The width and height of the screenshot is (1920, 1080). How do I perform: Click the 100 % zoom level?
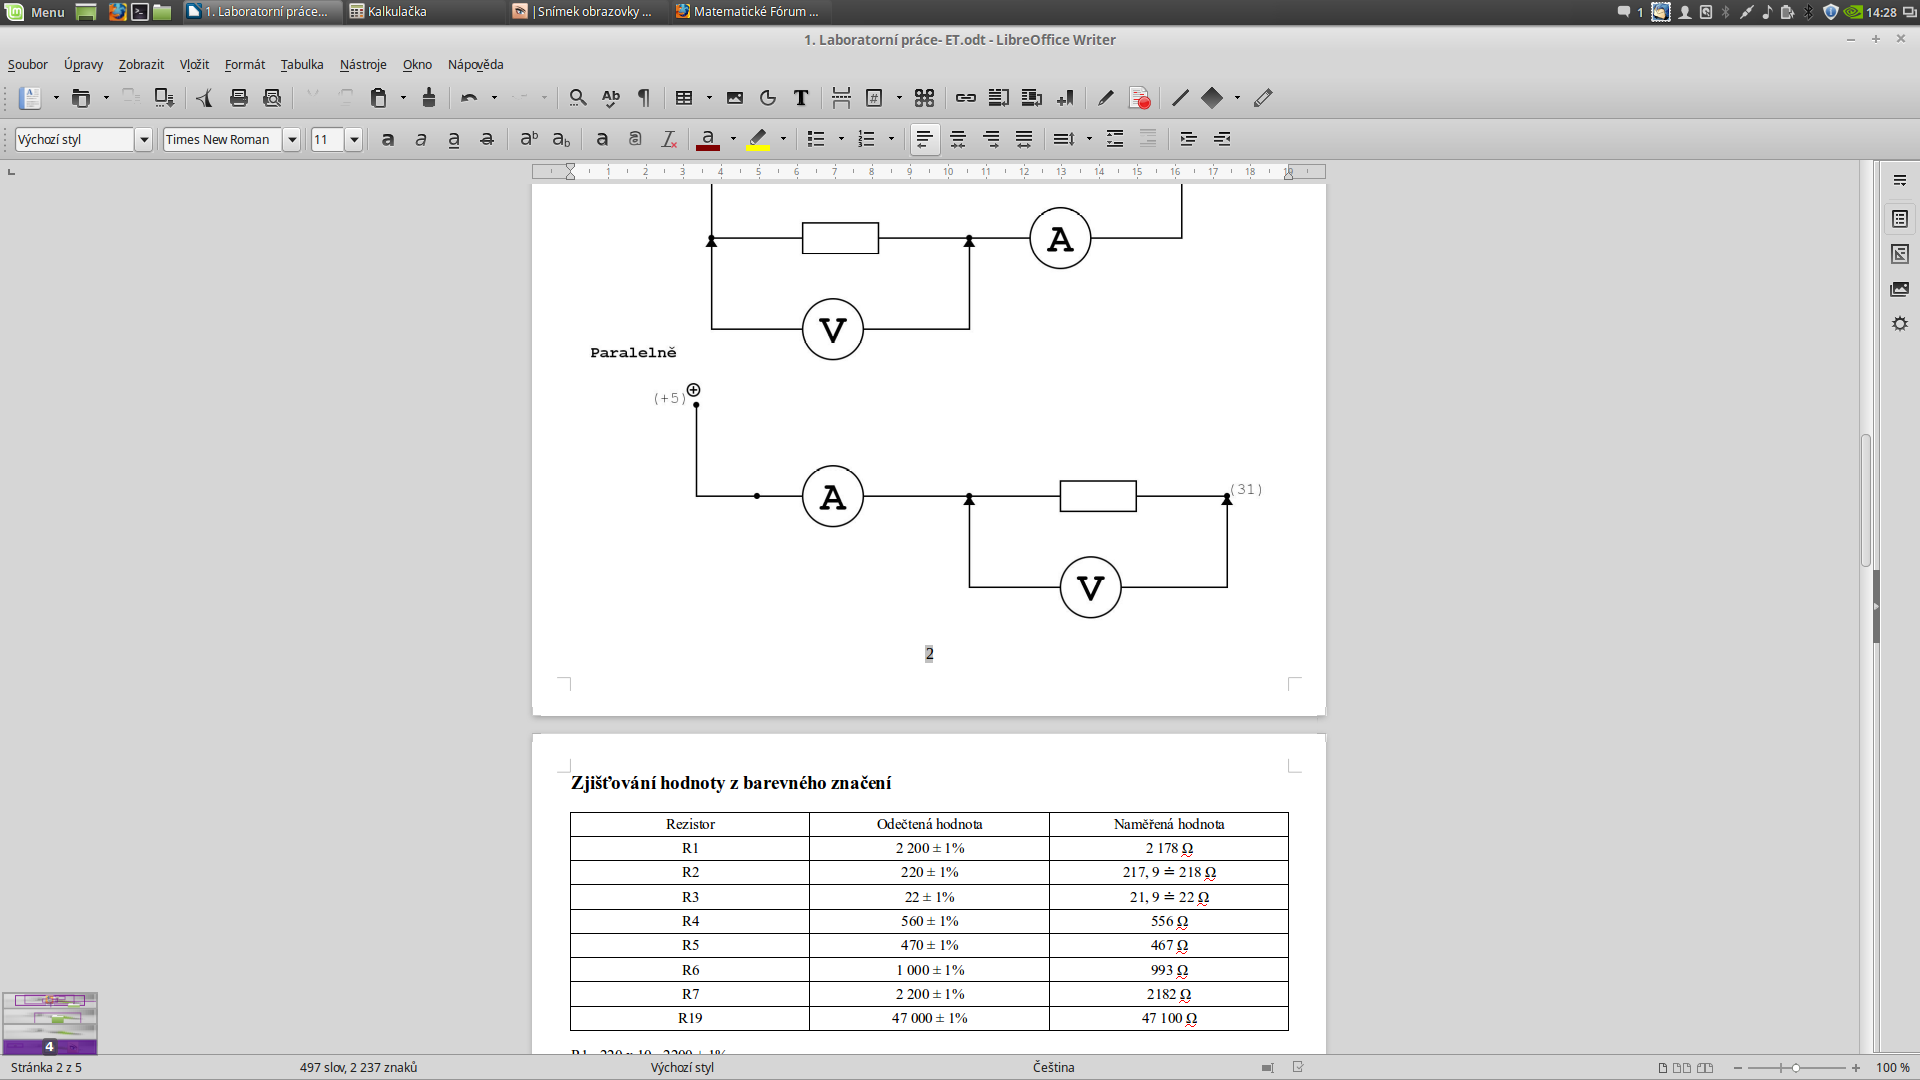click(1892, 1068)
